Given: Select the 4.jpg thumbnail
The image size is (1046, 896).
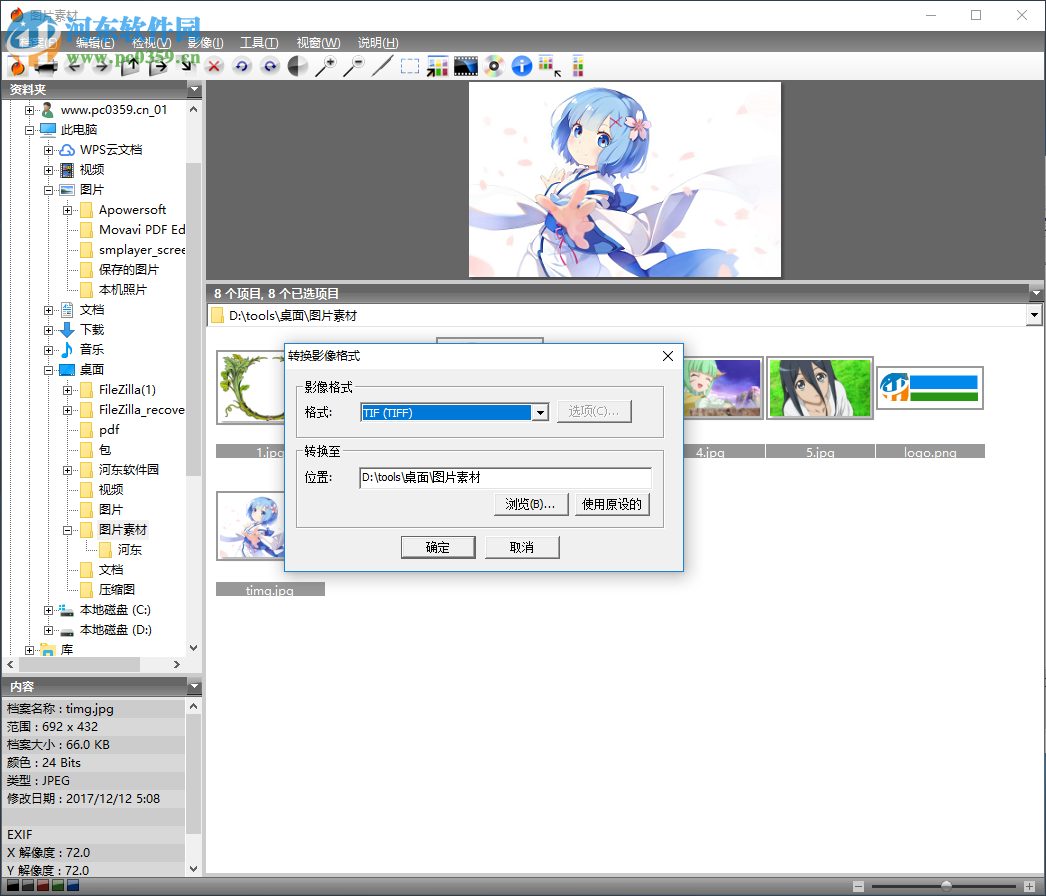Looking at the screenshot, I should click(x=723, y=388).
